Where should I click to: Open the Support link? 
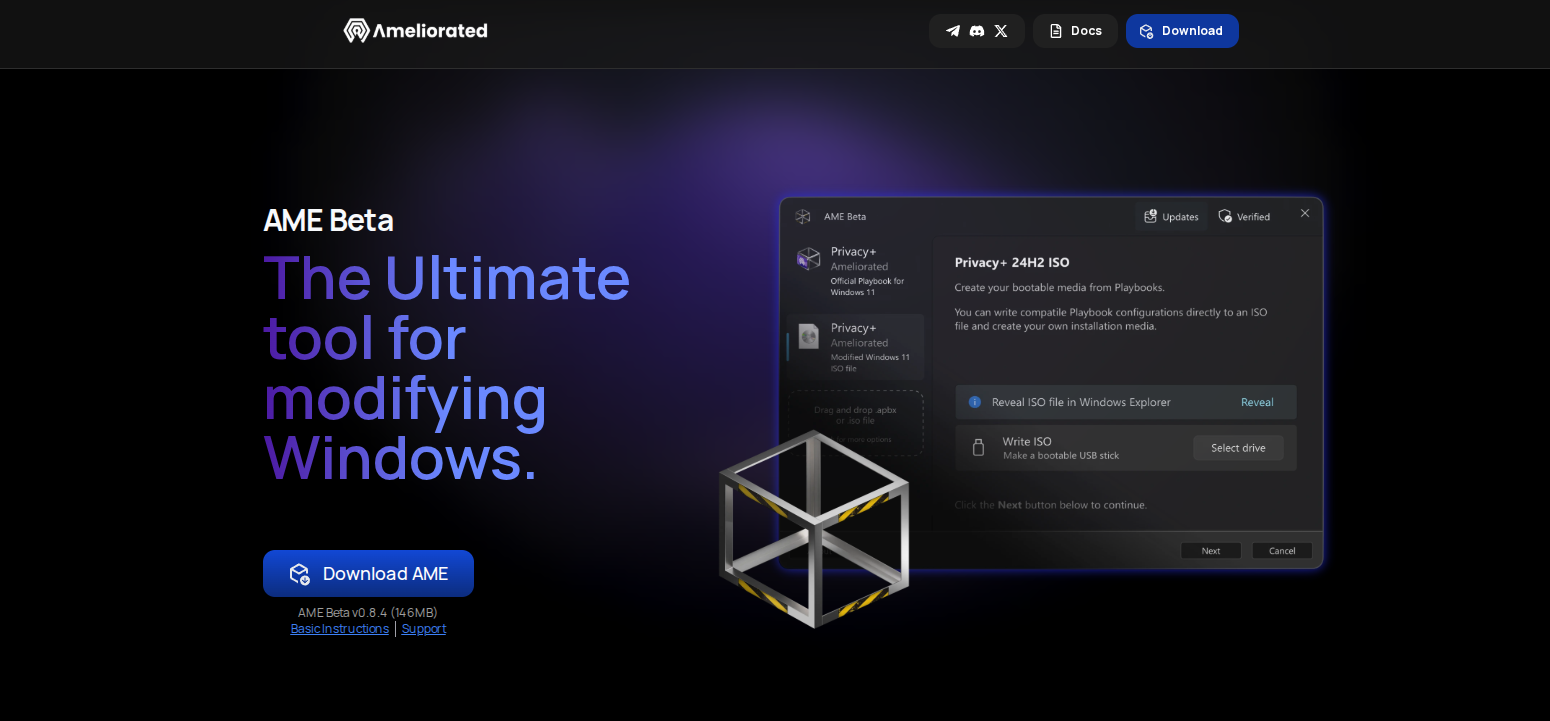pyautogui.click(x=424, y=629)
